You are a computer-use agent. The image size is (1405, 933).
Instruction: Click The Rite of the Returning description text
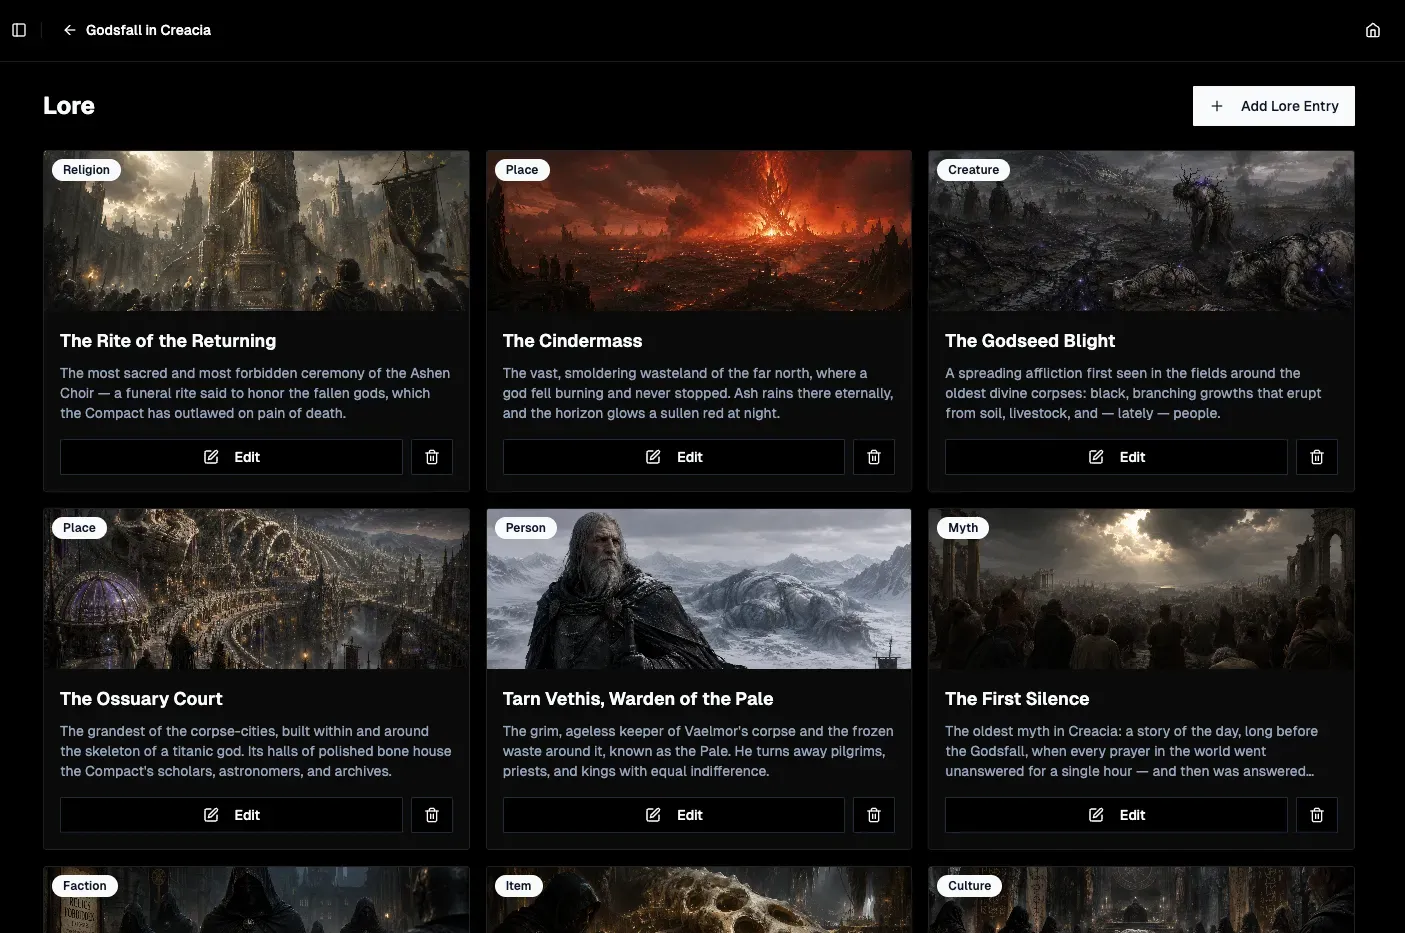click(255, 393)
